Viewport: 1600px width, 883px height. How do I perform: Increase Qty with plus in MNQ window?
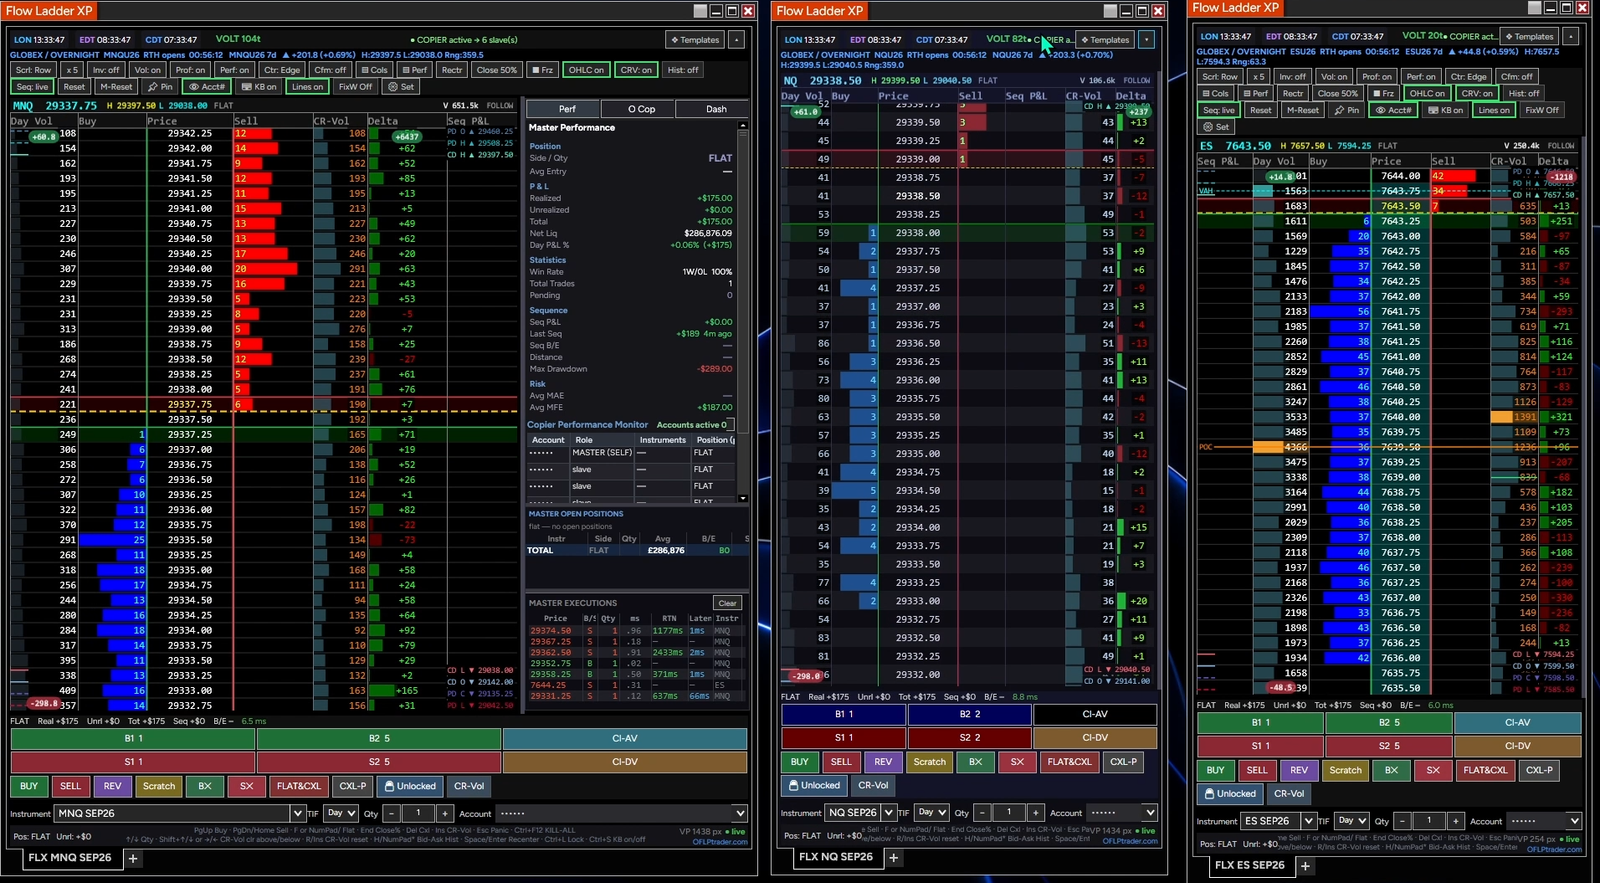coord(444,813)
